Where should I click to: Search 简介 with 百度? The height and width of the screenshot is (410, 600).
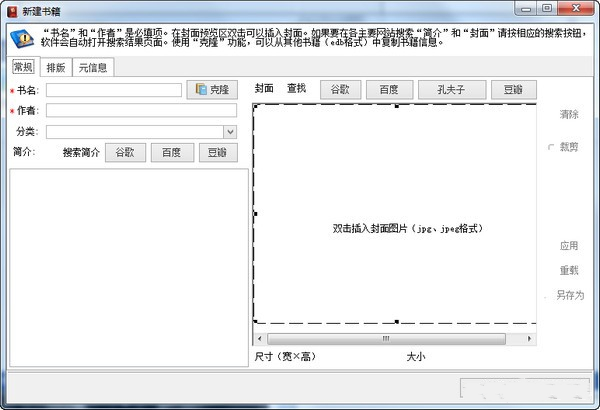pos(172,152)
